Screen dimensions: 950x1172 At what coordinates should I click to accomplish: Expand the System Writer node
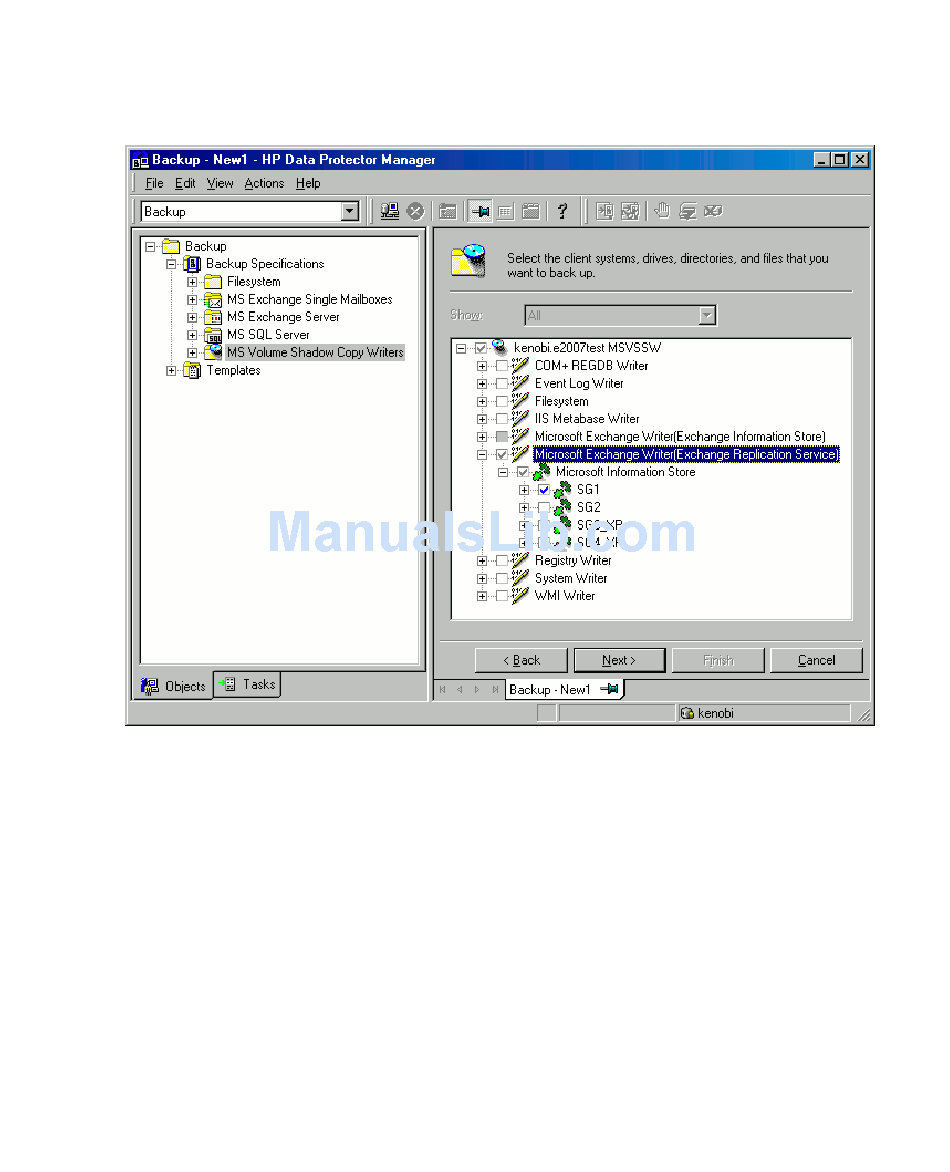(x=482, y=579)
